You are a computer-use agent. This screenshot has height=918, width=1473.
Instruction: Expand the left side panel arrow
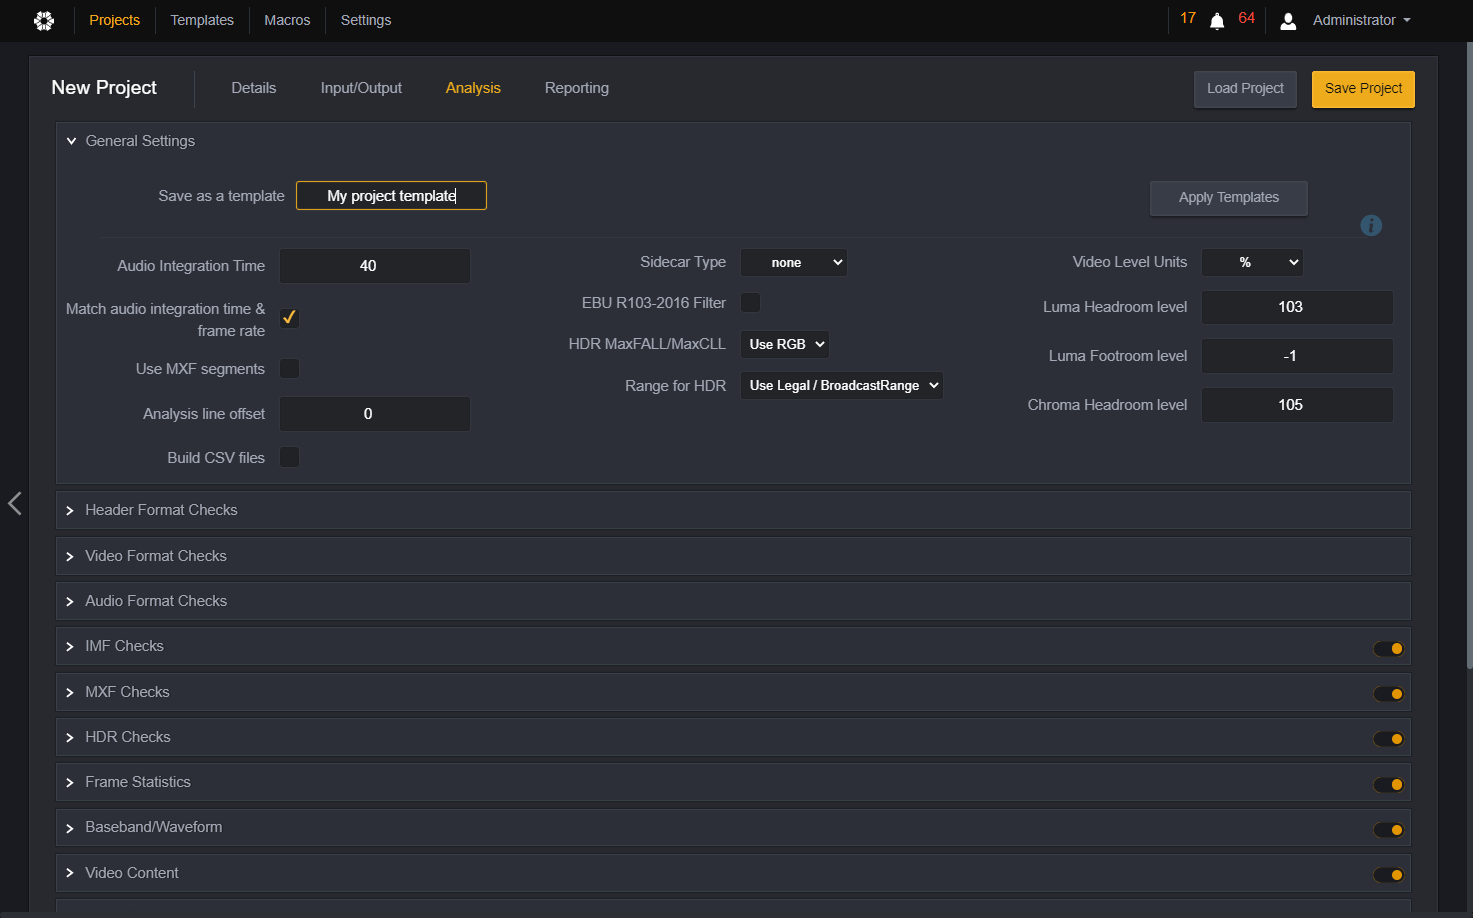point(14,503)
